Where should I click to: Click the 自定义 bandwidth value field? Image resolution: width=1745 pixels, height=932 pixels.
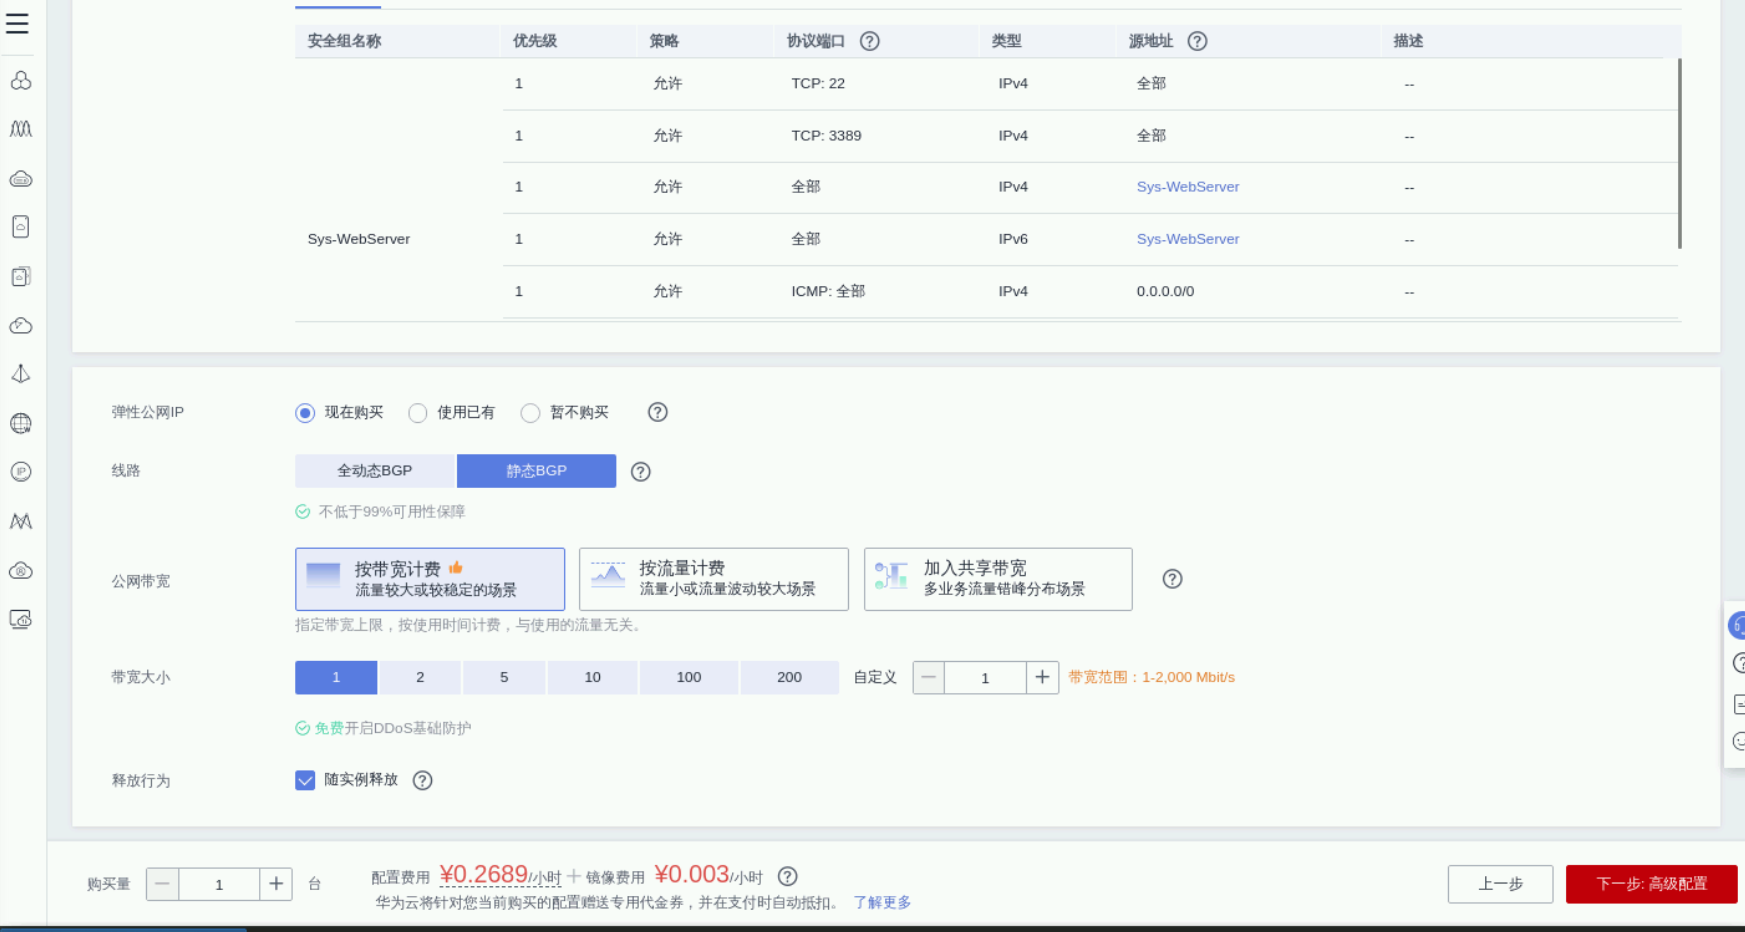point(985,677)
